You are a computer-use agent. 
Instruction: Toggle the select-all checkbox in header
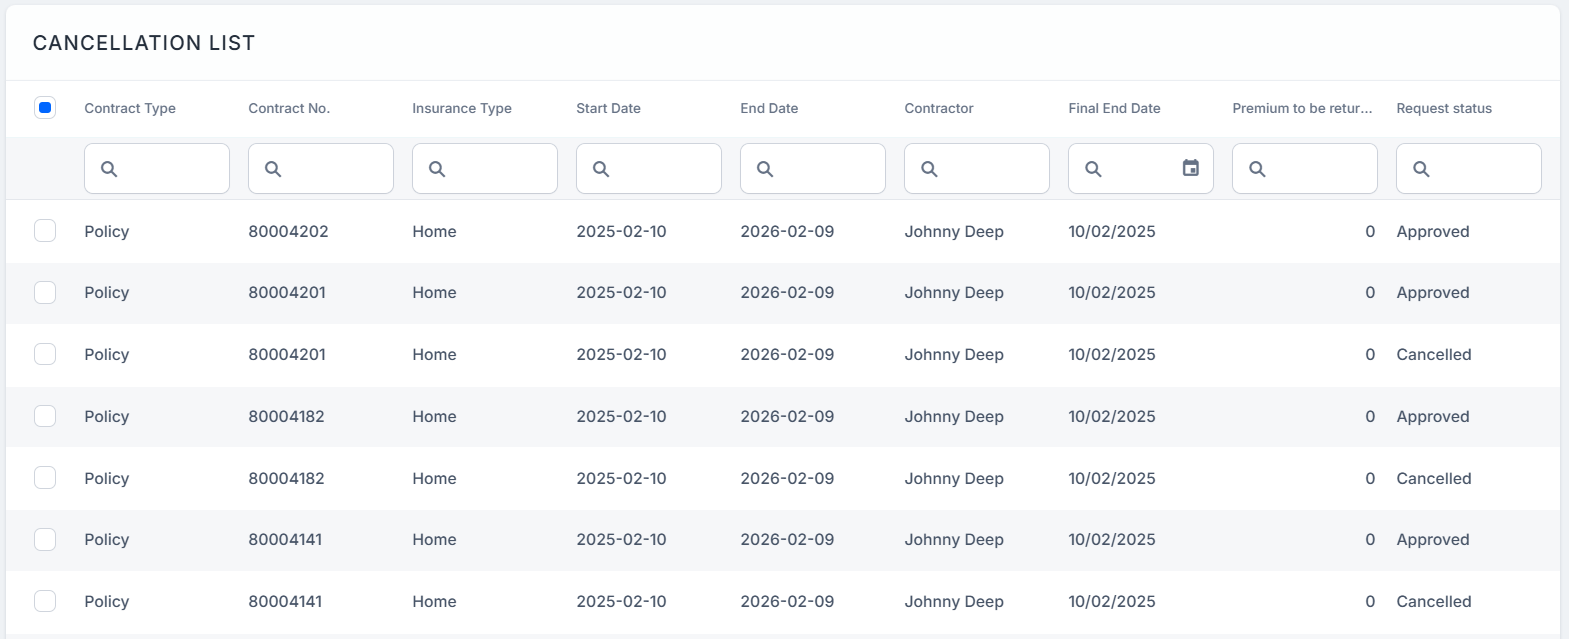pos(45,108)
